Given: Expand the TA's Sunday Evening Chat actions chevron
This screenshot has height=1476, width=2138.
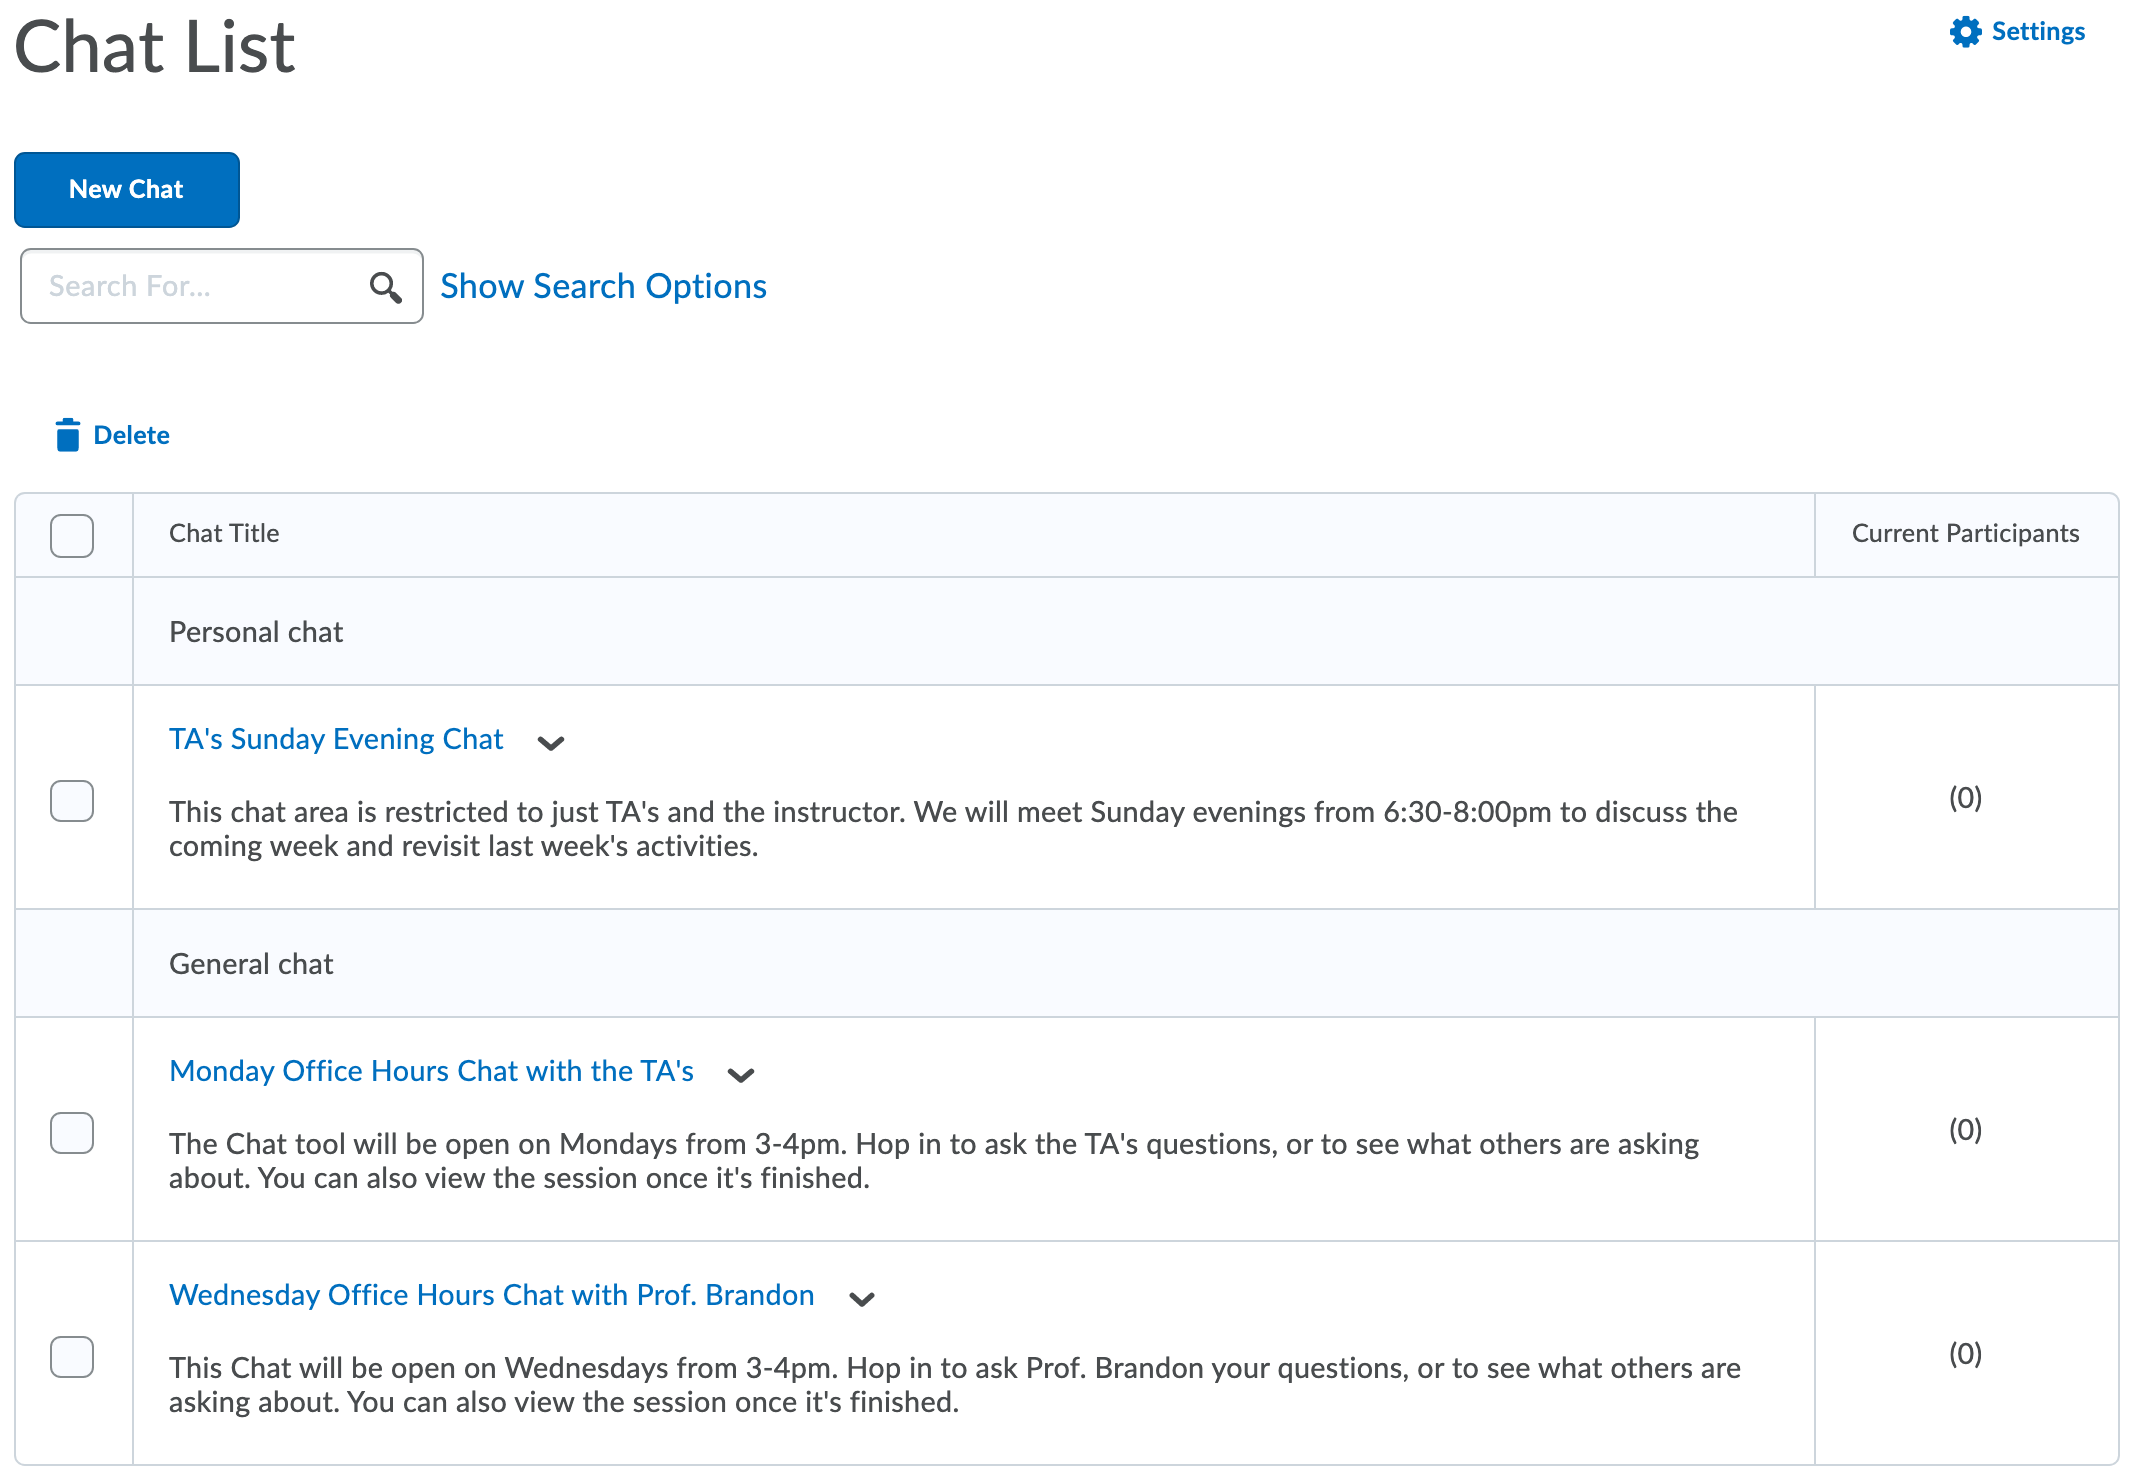Looking at the screenshot, I should coord(551,743).
